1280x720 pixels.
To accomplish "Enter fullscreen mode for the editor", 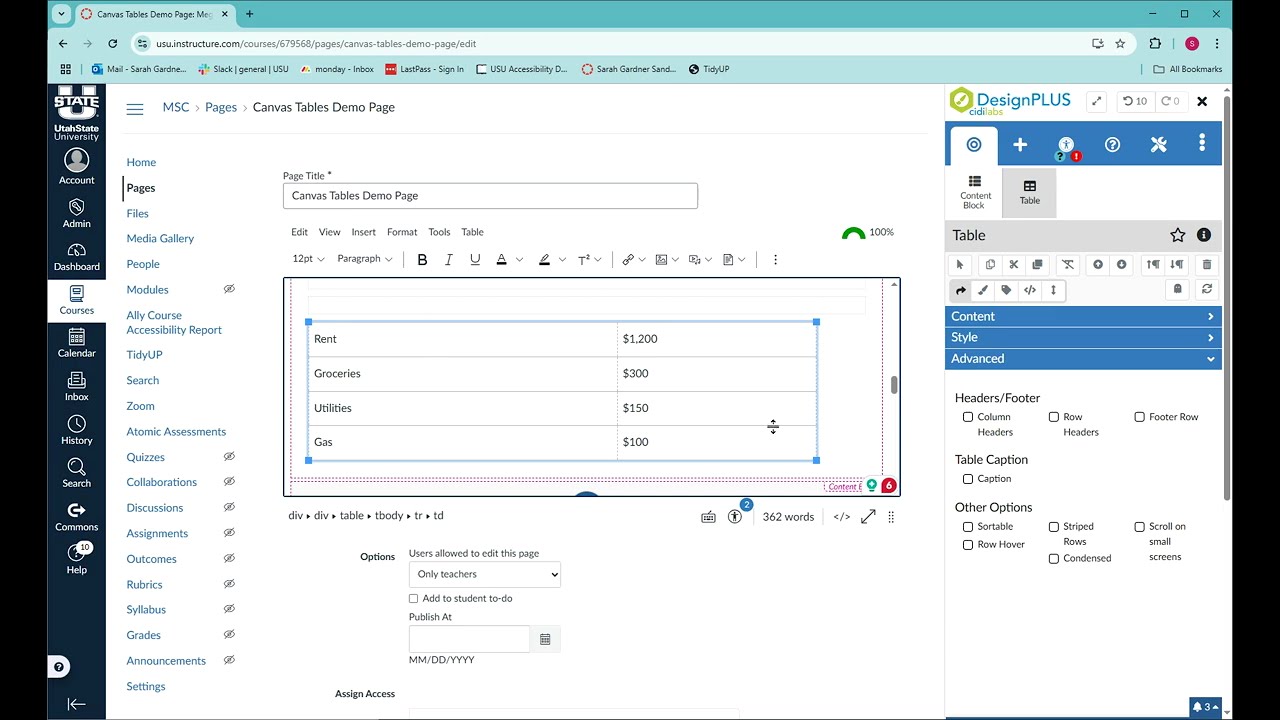I will 868,517.
